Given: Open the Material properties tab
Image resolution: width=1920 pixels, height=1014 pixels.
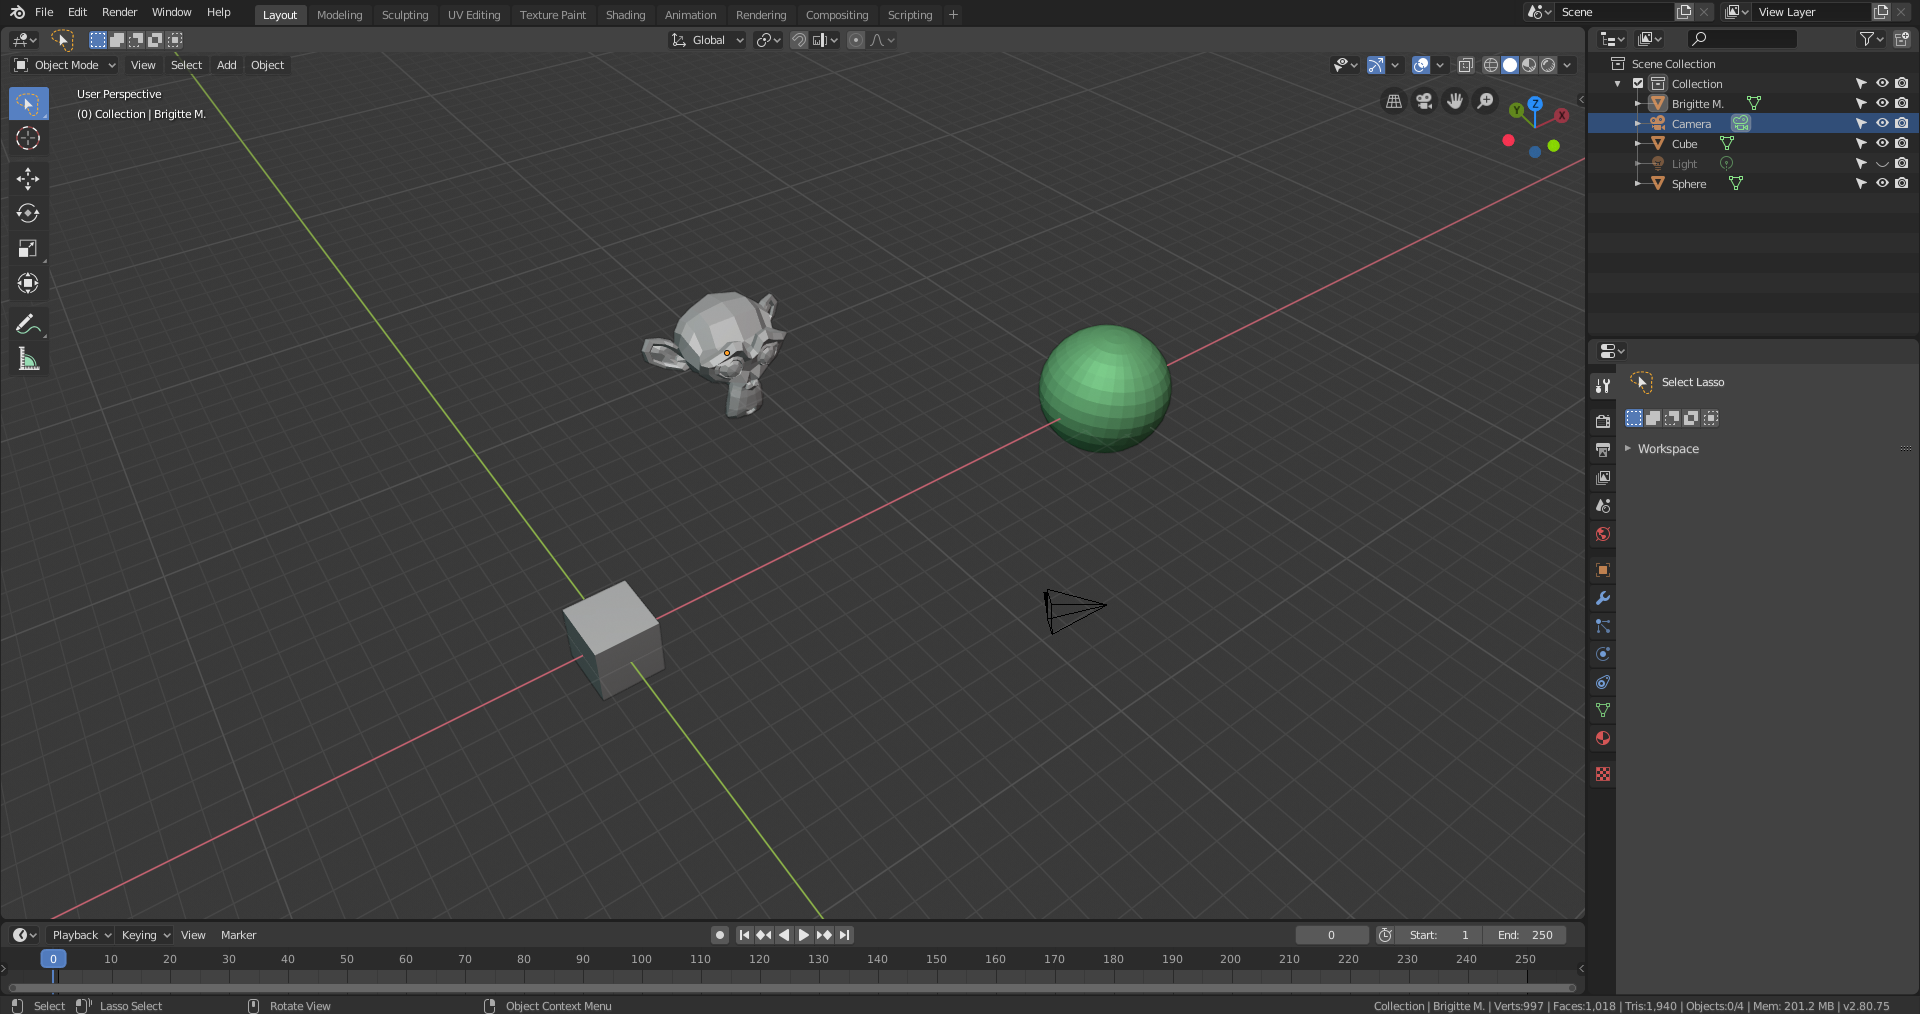Looking at the screenshot, I should coord(1603,738).
